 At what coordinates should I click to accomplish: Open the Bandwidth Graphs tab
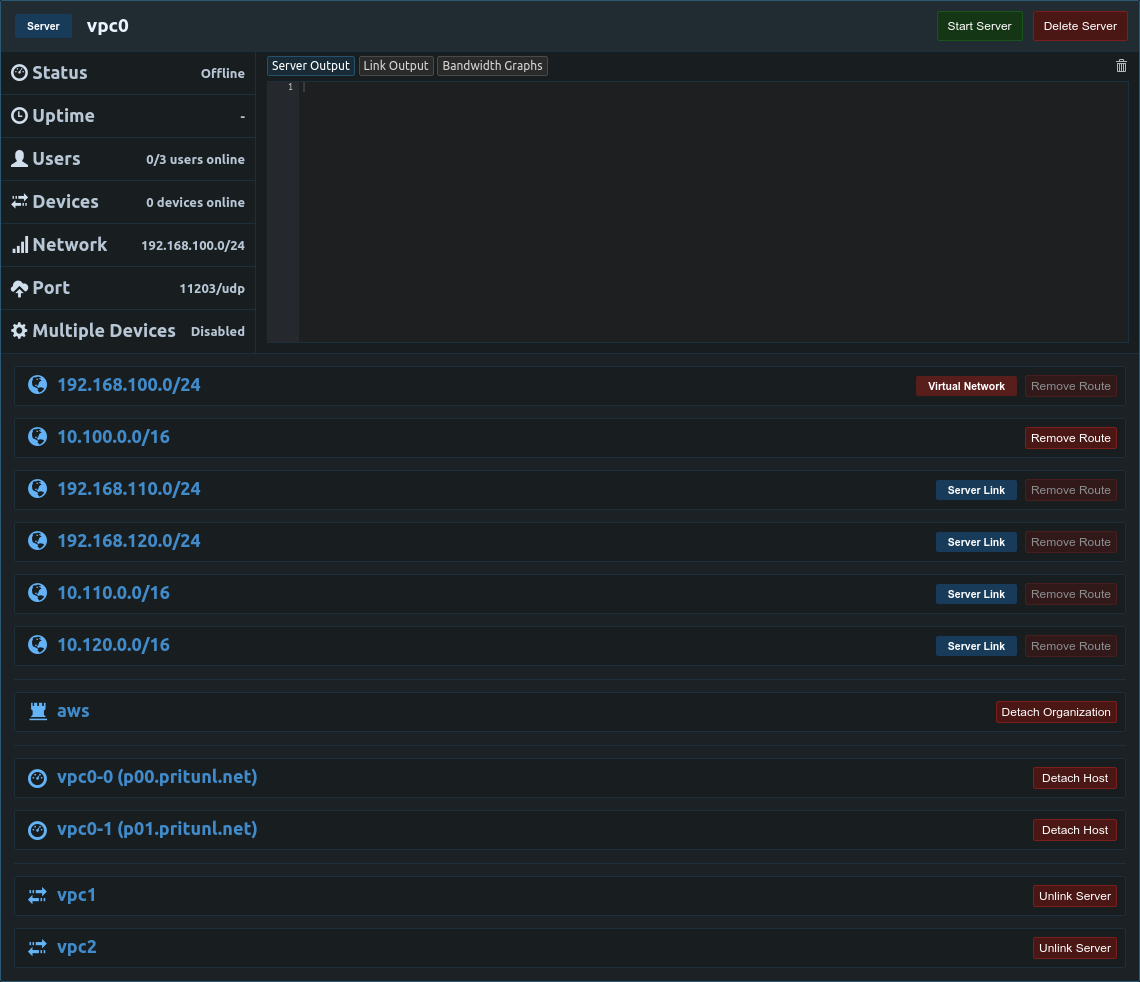click(x=492, y=66)
